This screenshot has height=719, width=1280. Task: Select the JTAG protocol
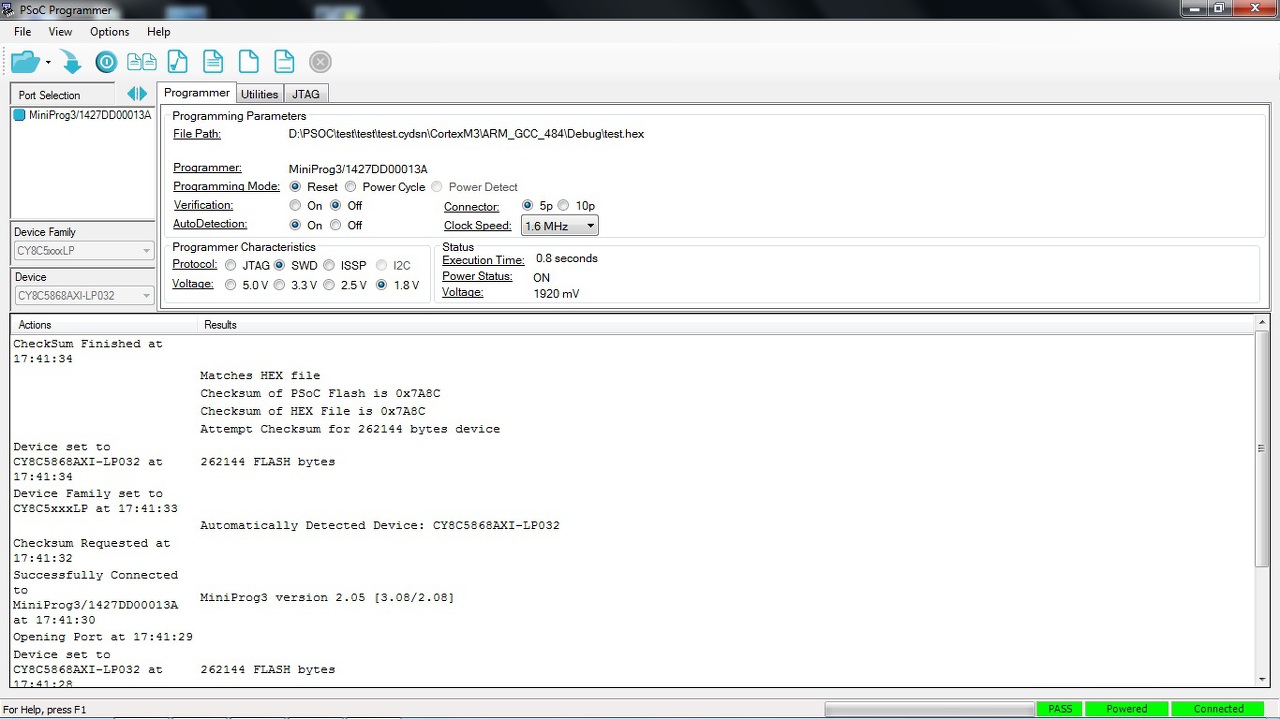tap(231, 266)
